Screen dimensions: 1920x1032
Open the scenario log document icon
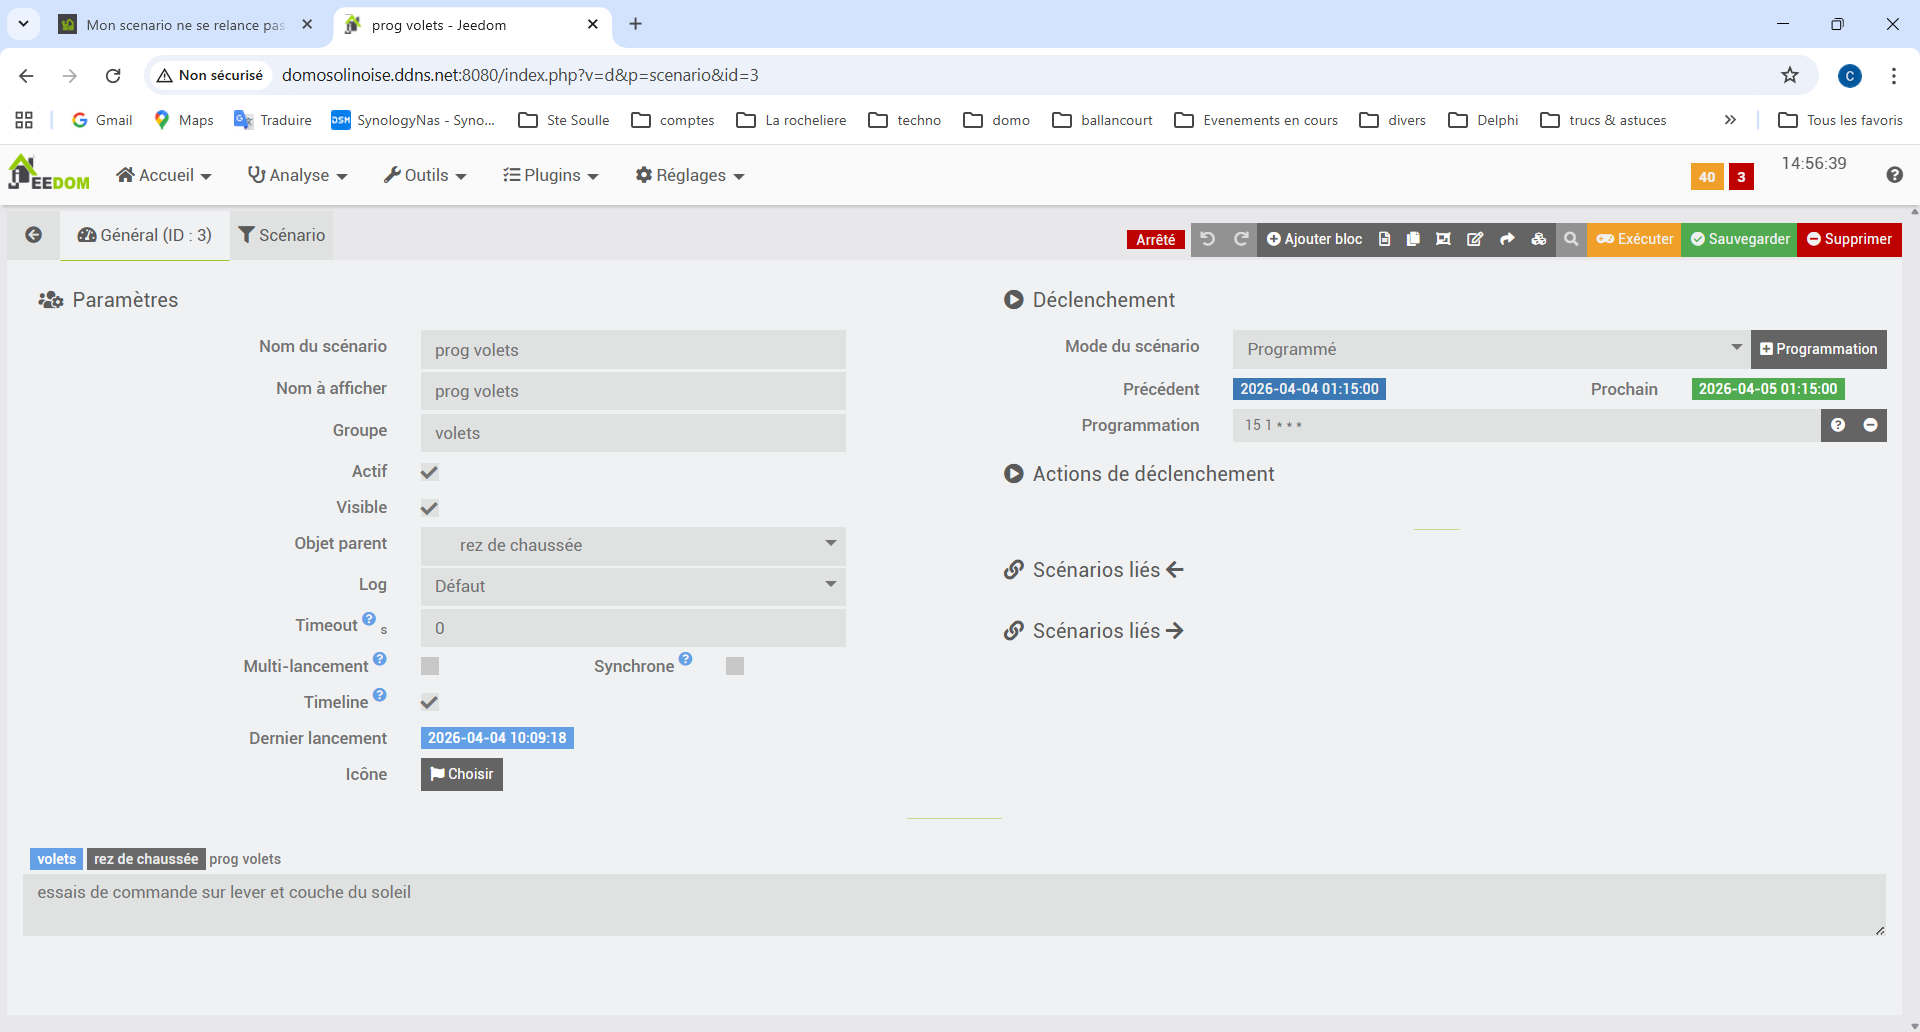coord(1384,239)
